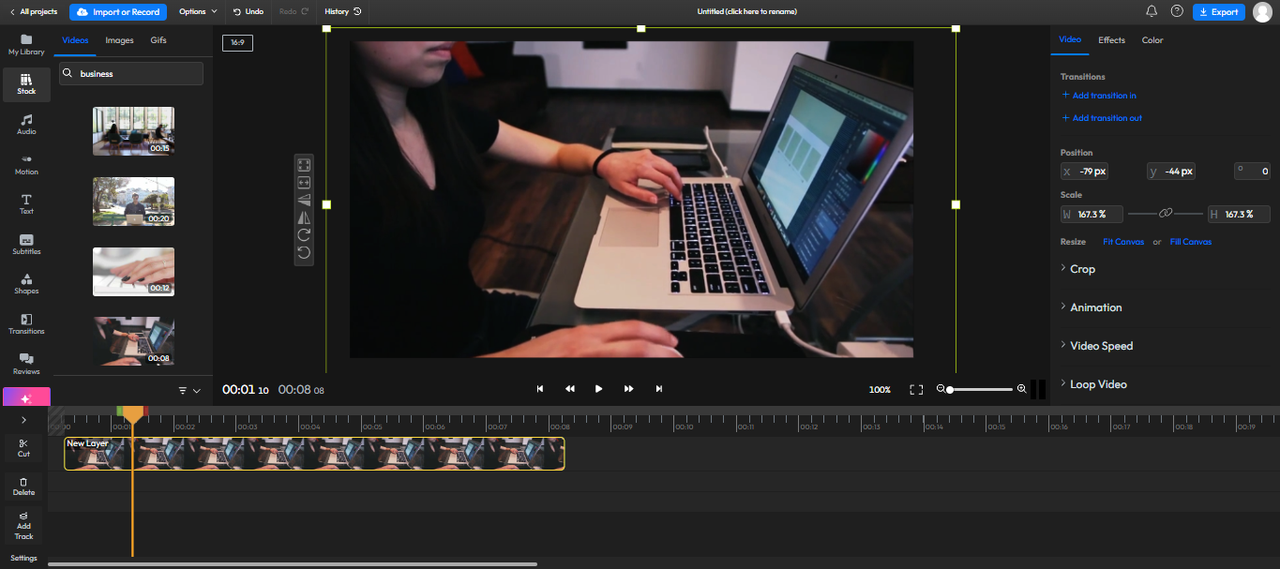
Task: Open the History panel
Action: 343,12
